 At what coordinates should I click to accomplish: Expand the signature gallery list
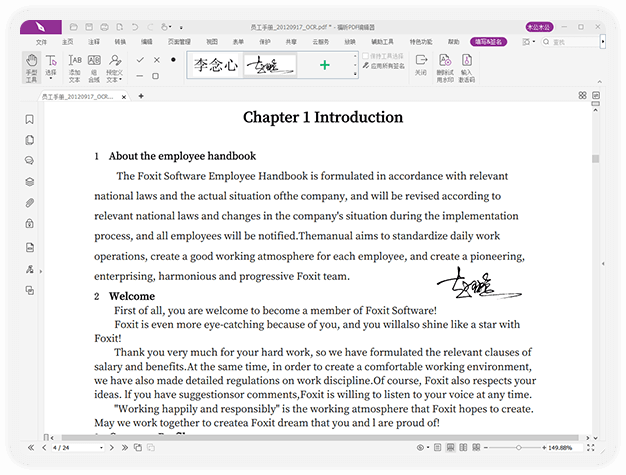[355, 74]
